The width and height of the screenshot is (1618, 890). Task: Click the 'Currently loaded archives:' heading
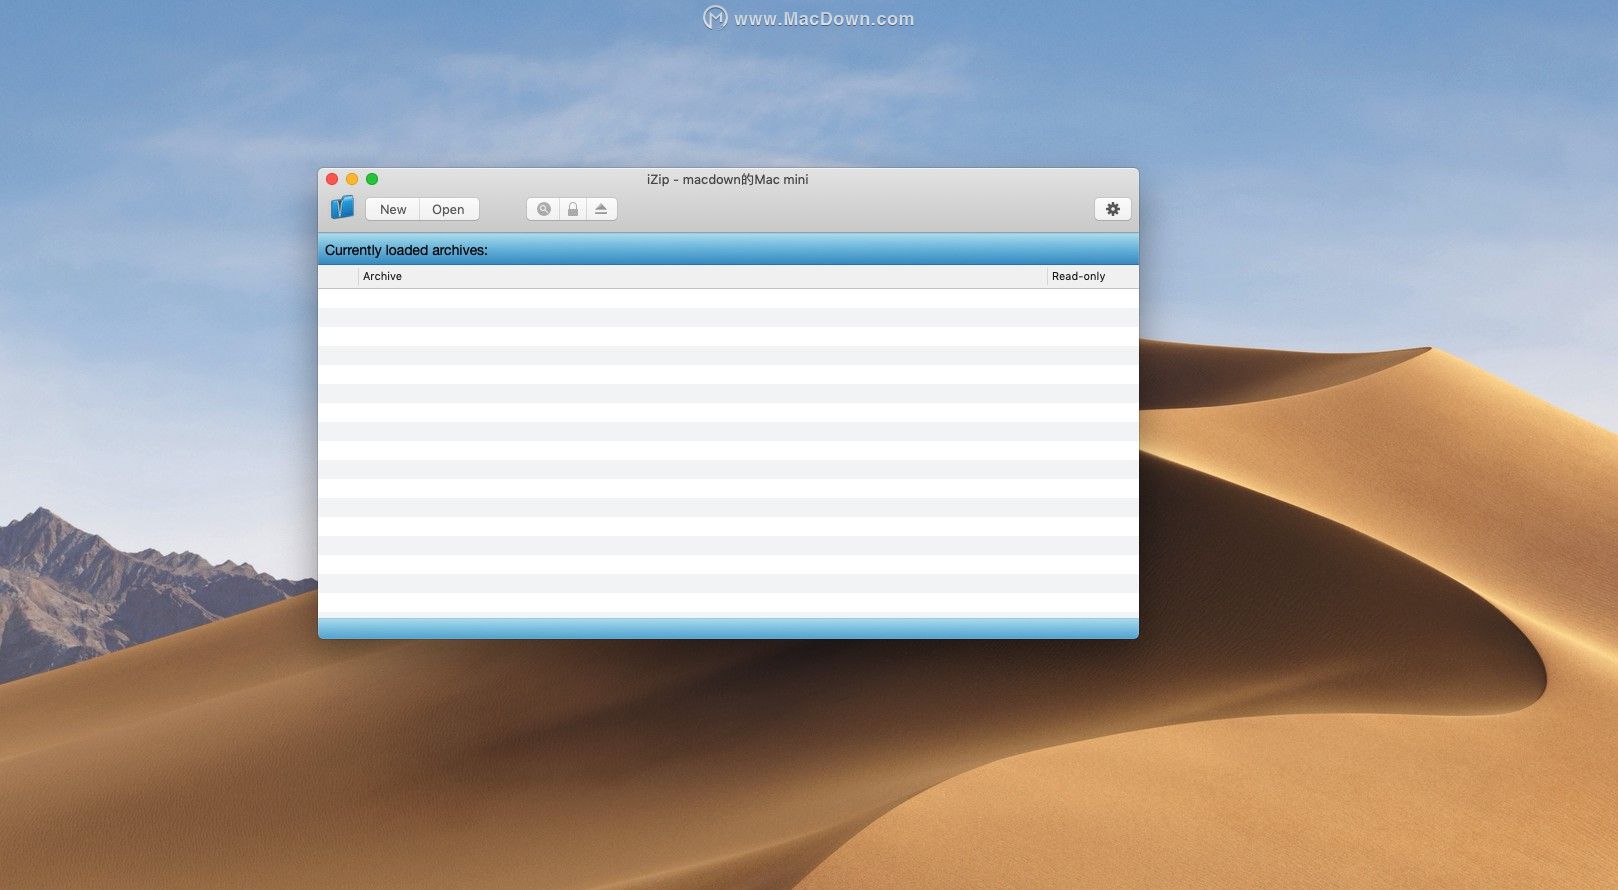coord(406,250)
